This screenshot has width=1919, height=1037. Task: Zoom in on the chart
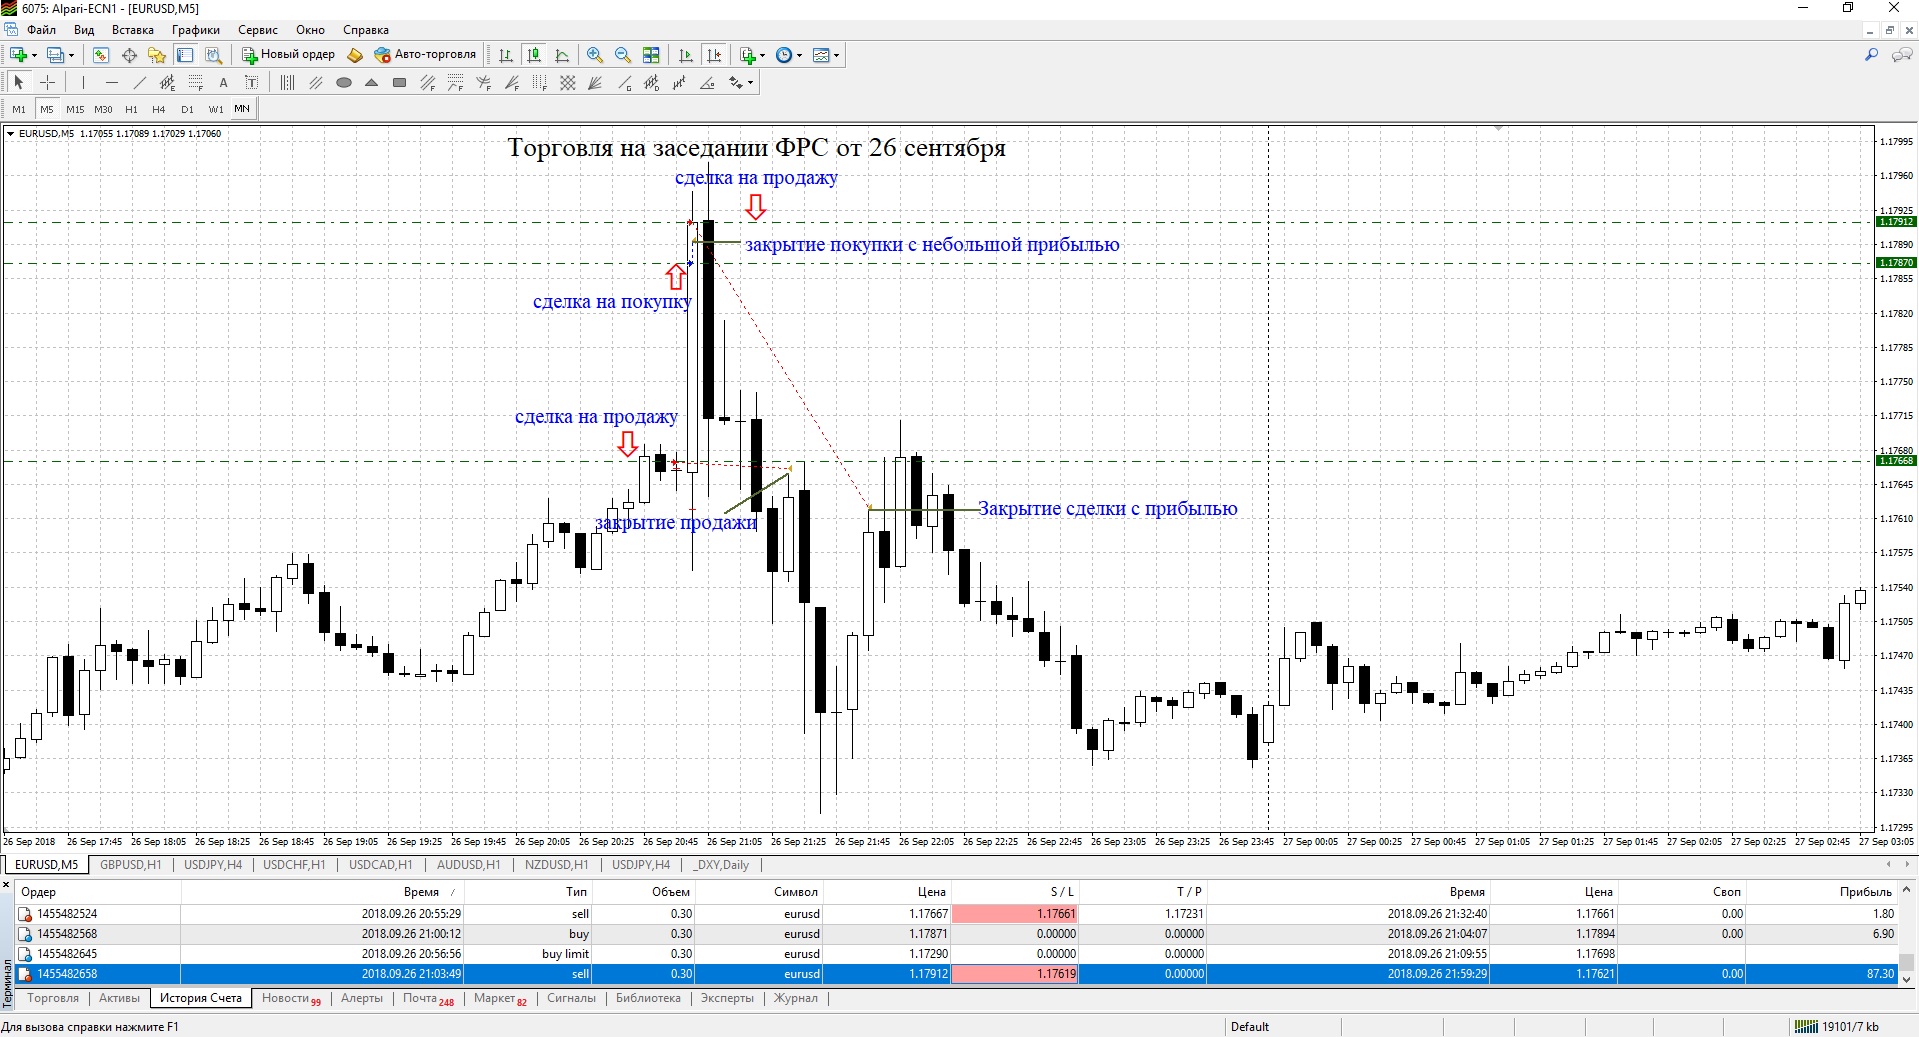595,55
